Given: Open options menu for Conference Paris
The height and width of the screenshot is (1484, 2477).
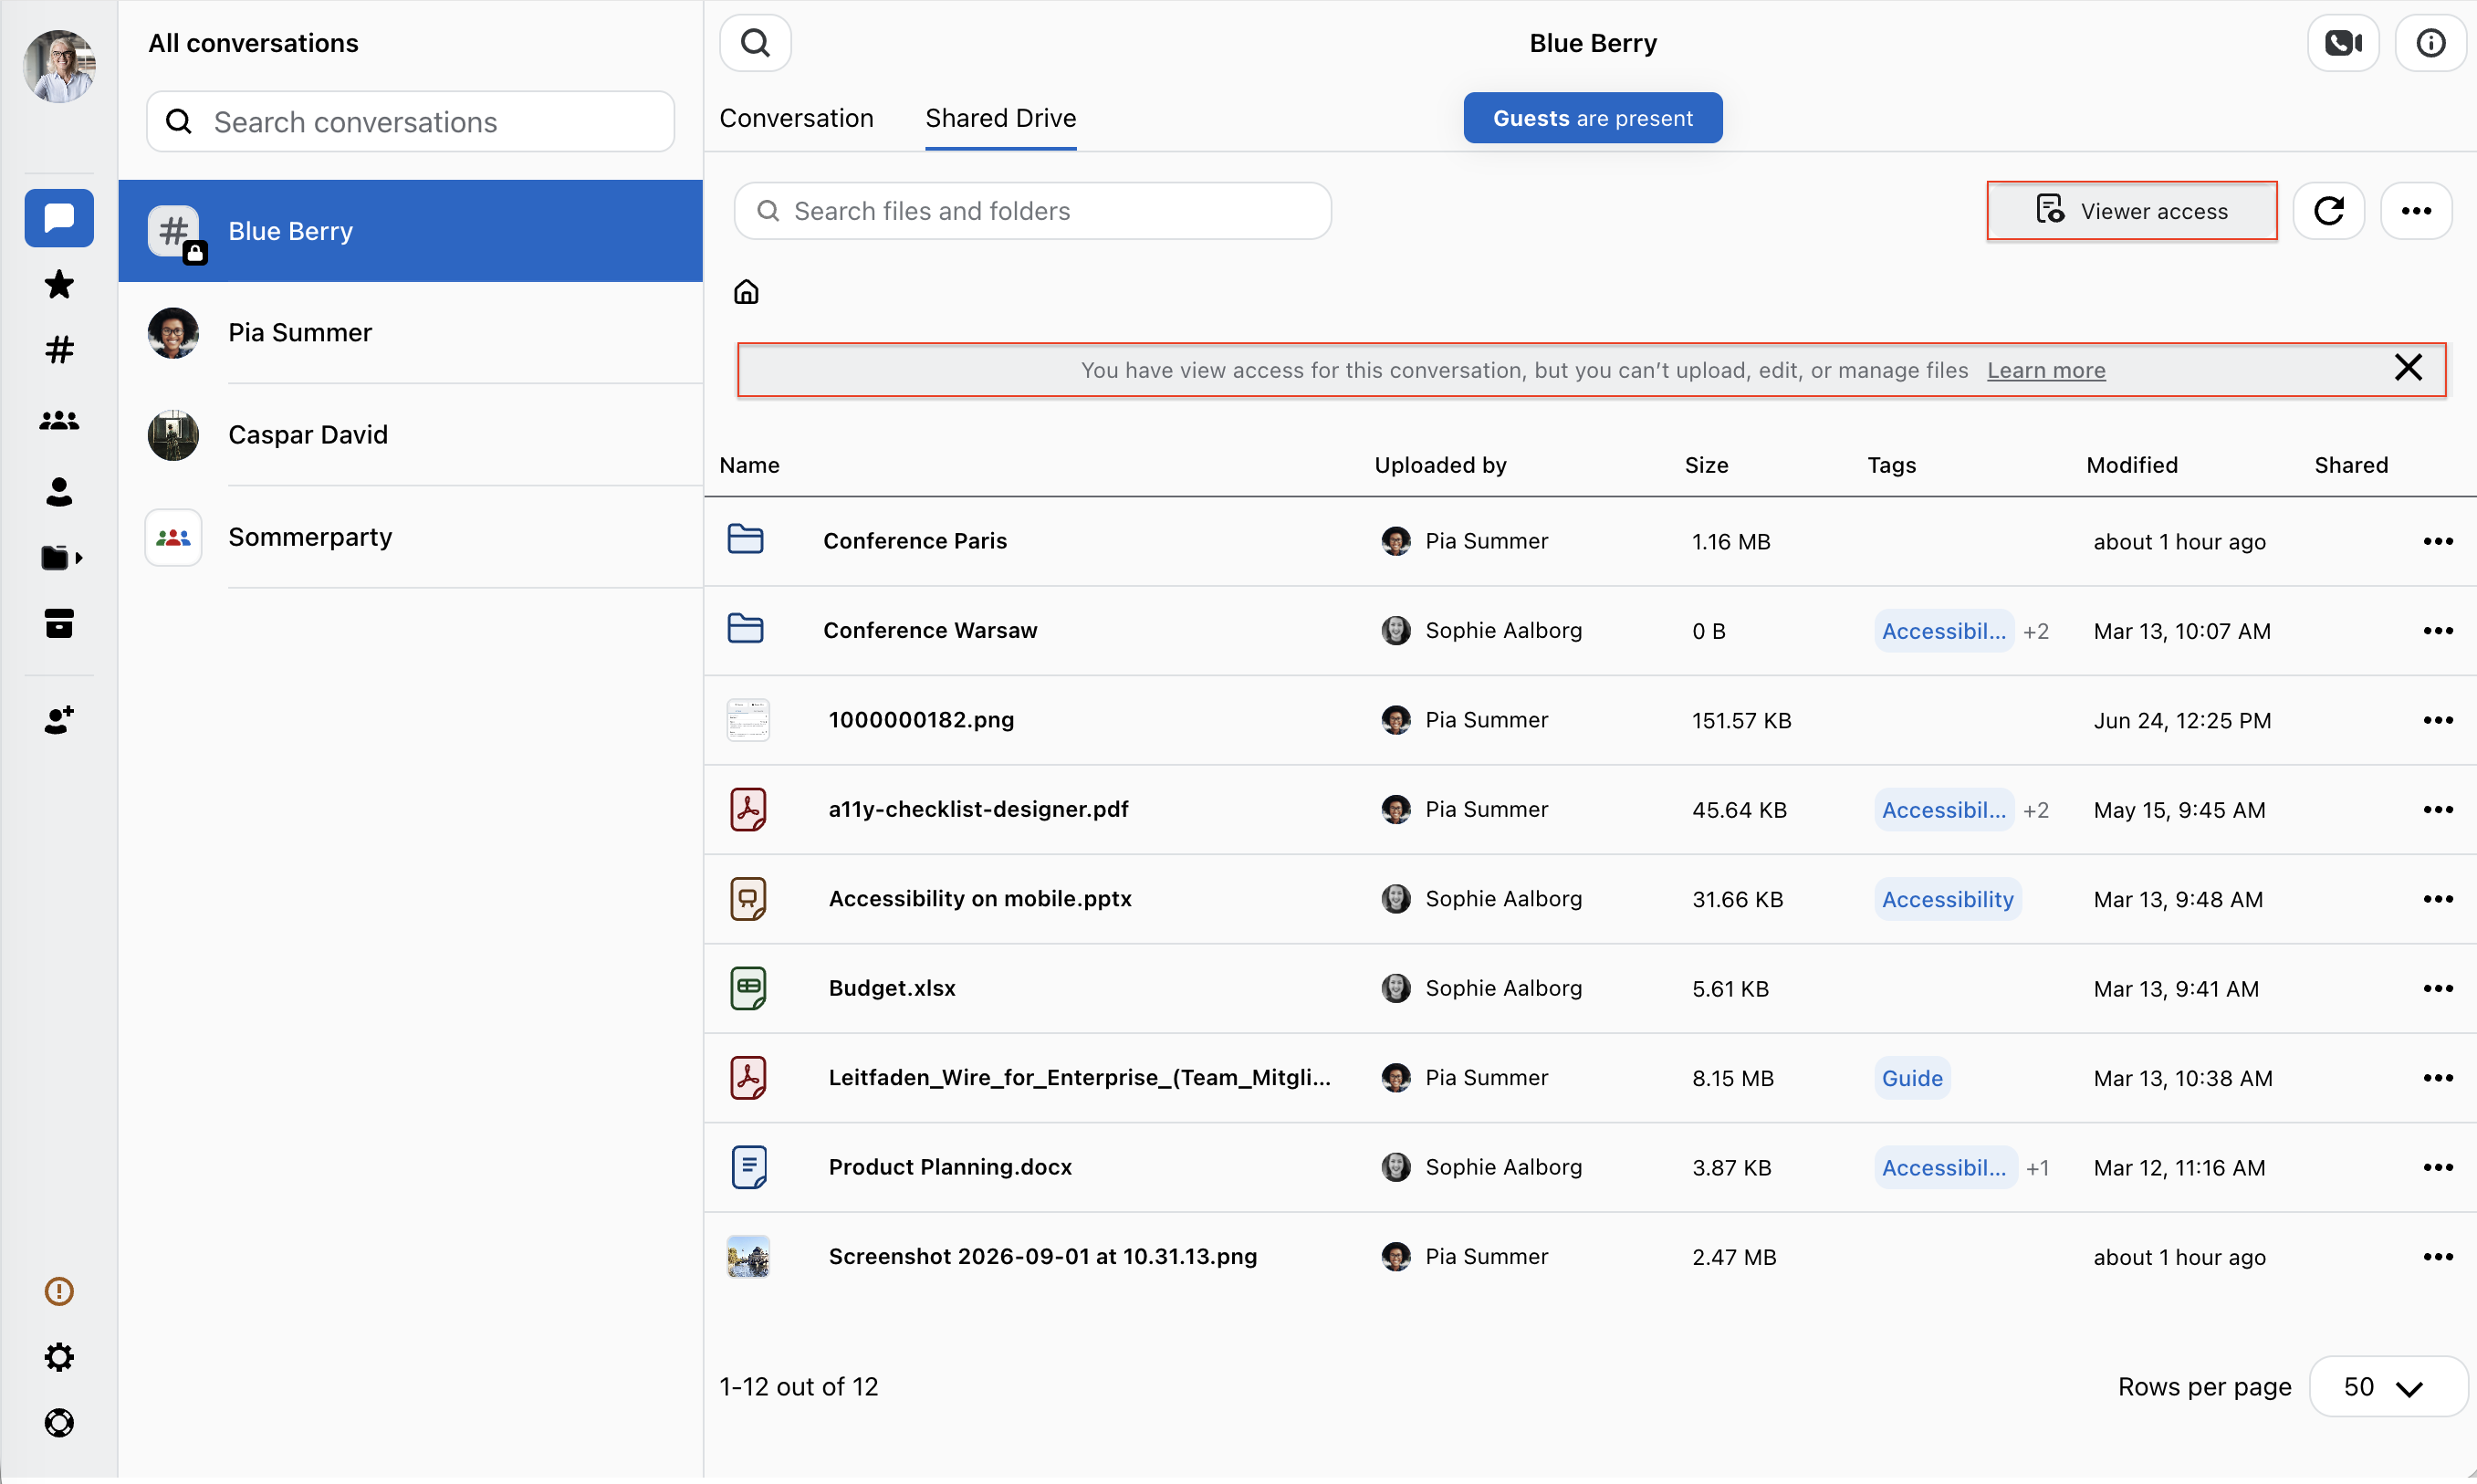Looking at the screenshot, I should pyautogui.click(x=2438, y=541).
